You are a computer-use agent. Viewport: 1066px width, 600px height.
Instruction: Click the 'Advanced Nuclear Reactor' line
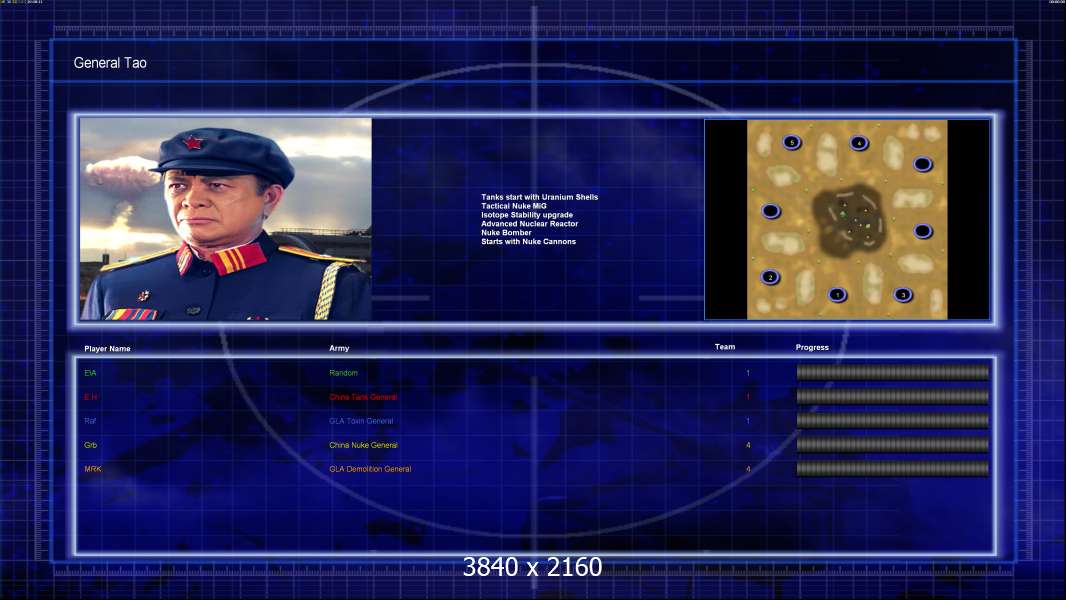tap(530, 224)
